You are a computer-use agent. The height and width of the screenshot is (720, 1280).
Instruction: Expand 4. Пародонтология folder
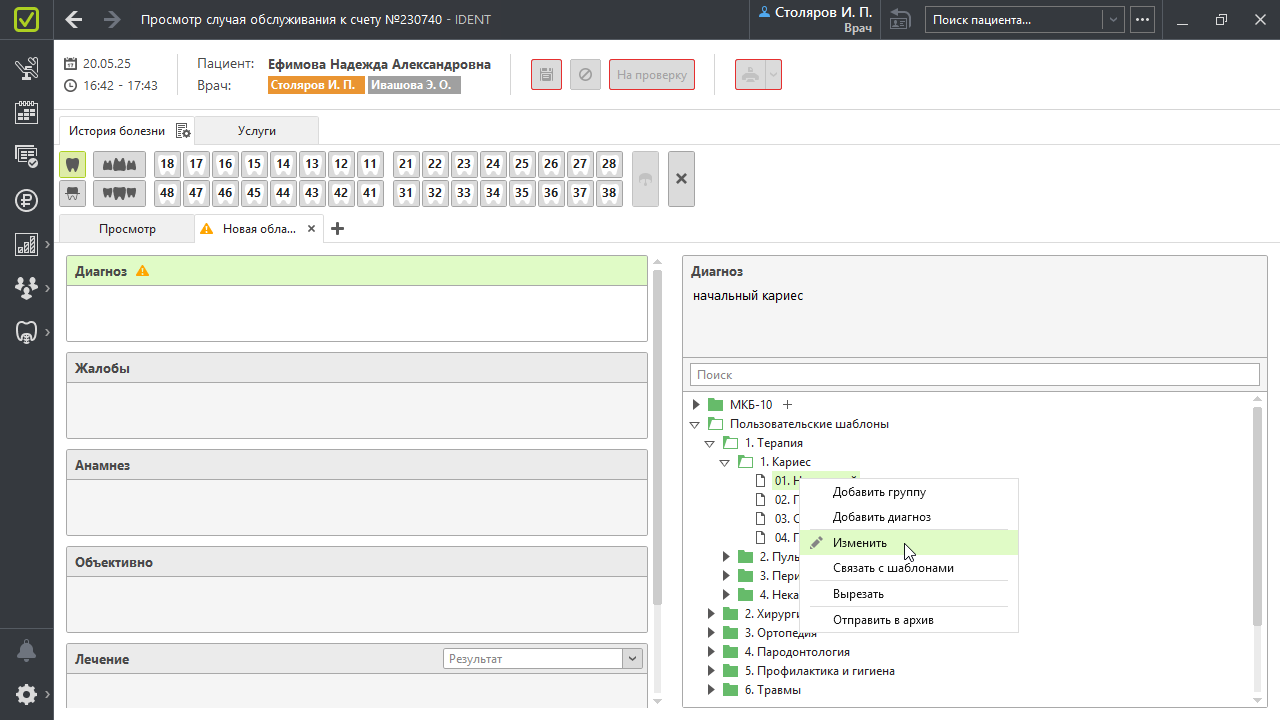pos(711,652)
